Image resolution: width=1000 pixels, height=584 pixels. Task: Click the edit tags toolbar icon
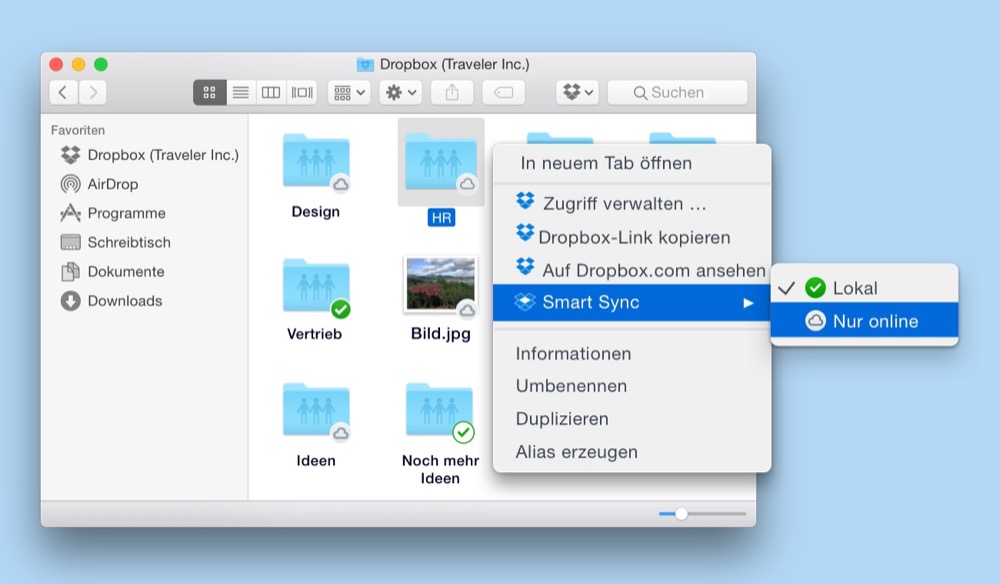click(503, 93)
